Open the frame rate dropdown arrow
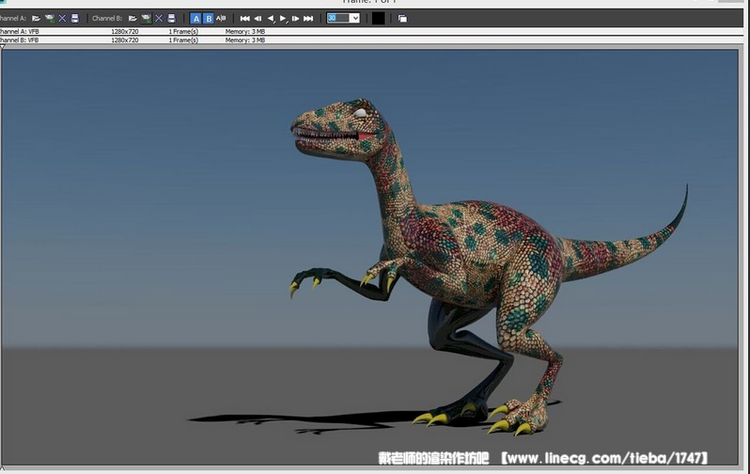Screen dimensions: 750x474 (354, 18)
